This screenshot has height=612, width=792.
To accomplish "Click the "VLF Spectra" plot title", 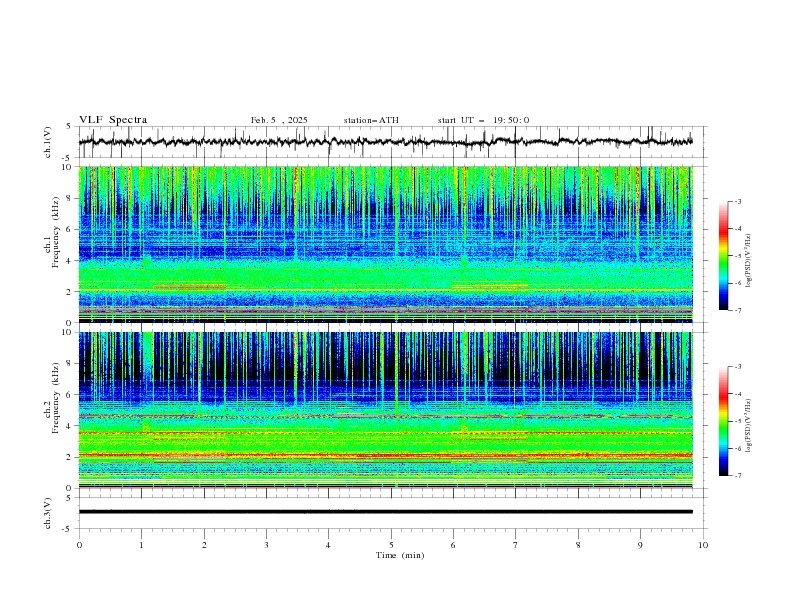I will pos(113,120).
